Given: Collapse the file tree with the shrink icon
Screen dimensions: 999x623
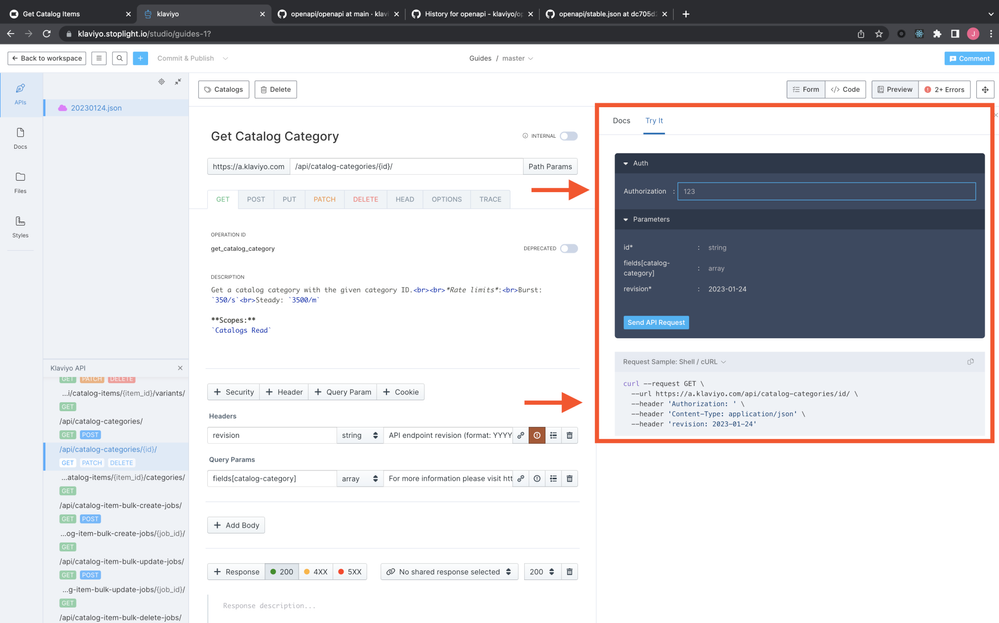Looking at the screenshot, I should (x=178, y=82).
